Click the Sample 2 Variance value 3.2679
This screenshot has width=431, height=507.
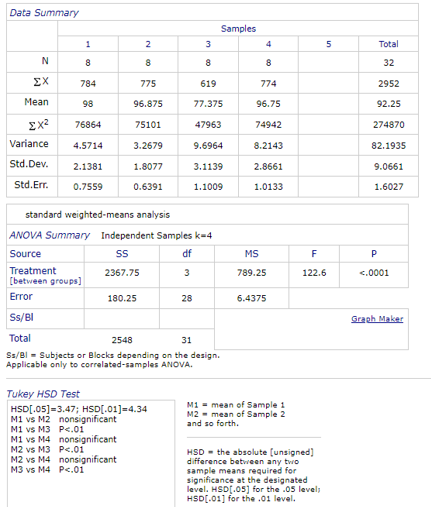tap(148, 146)
